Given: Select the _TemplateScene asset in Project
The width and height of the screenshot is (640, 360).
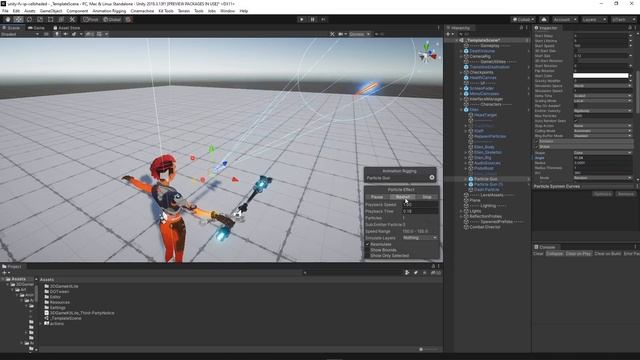Looking at the screenshot, I should 65,318.
